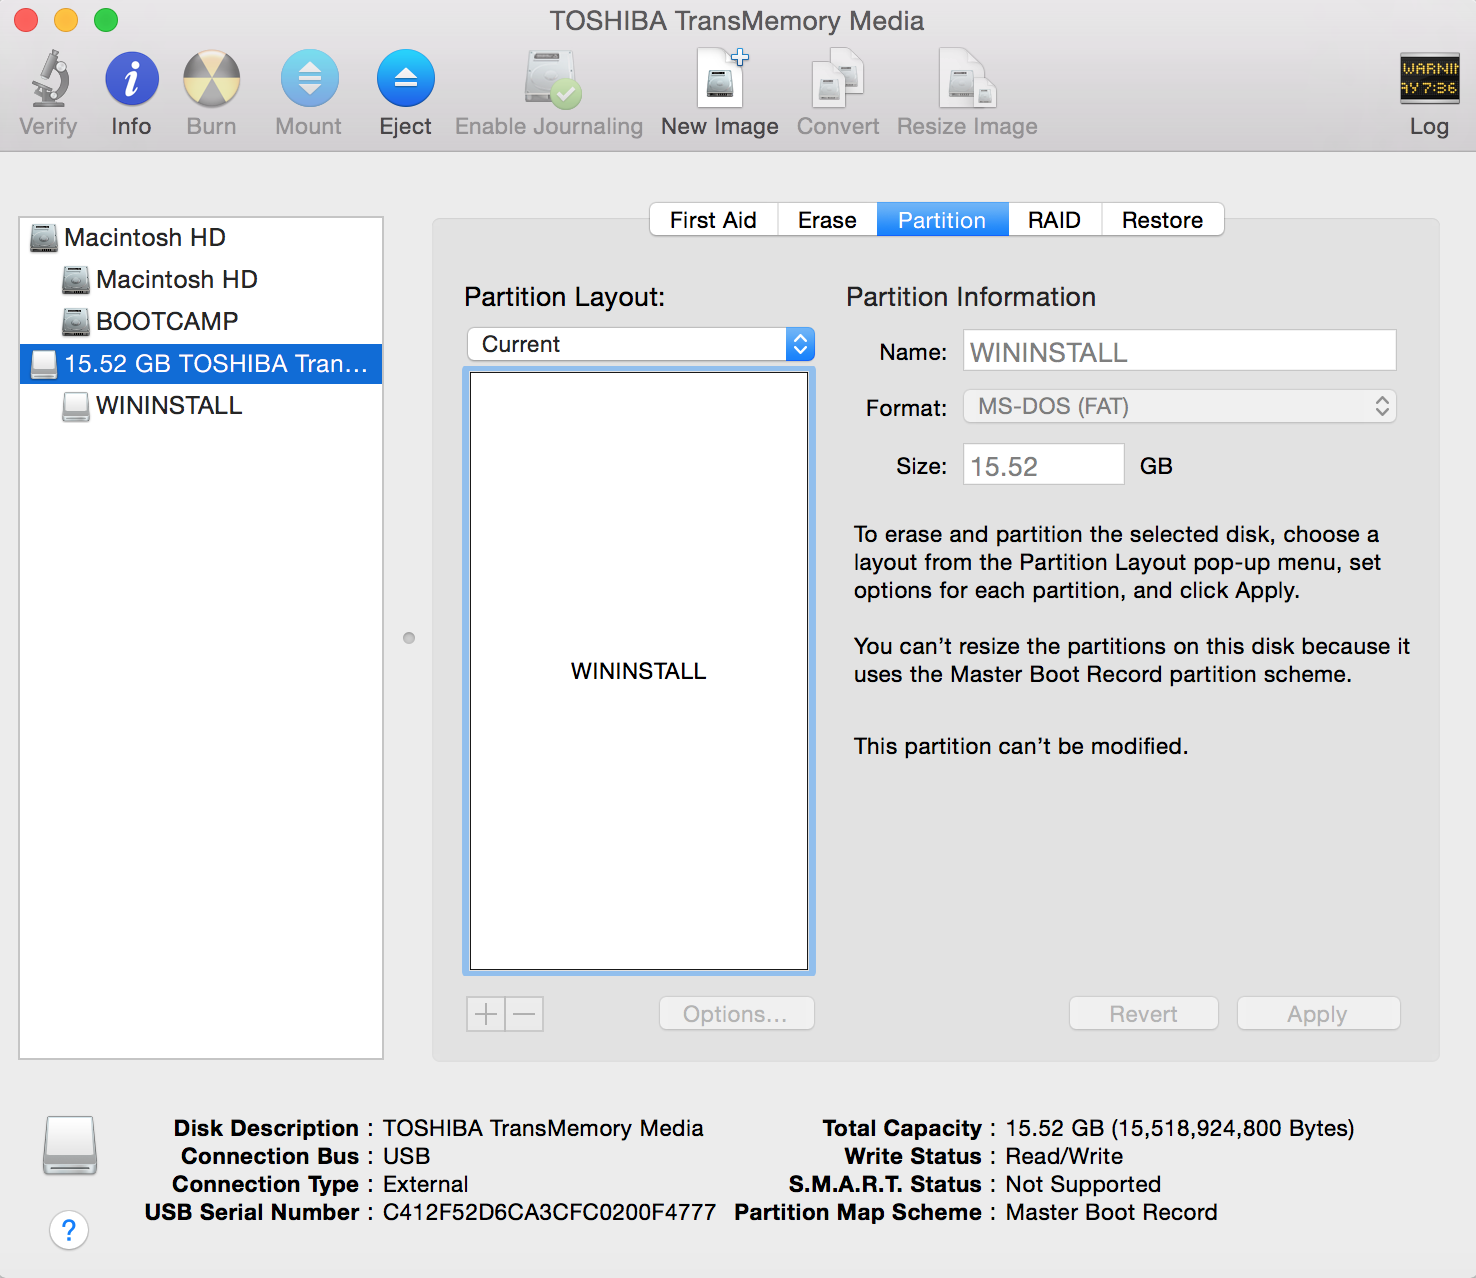Open the Info toolbar icon
1476x1278 pixels.
[x=132, y=79]
